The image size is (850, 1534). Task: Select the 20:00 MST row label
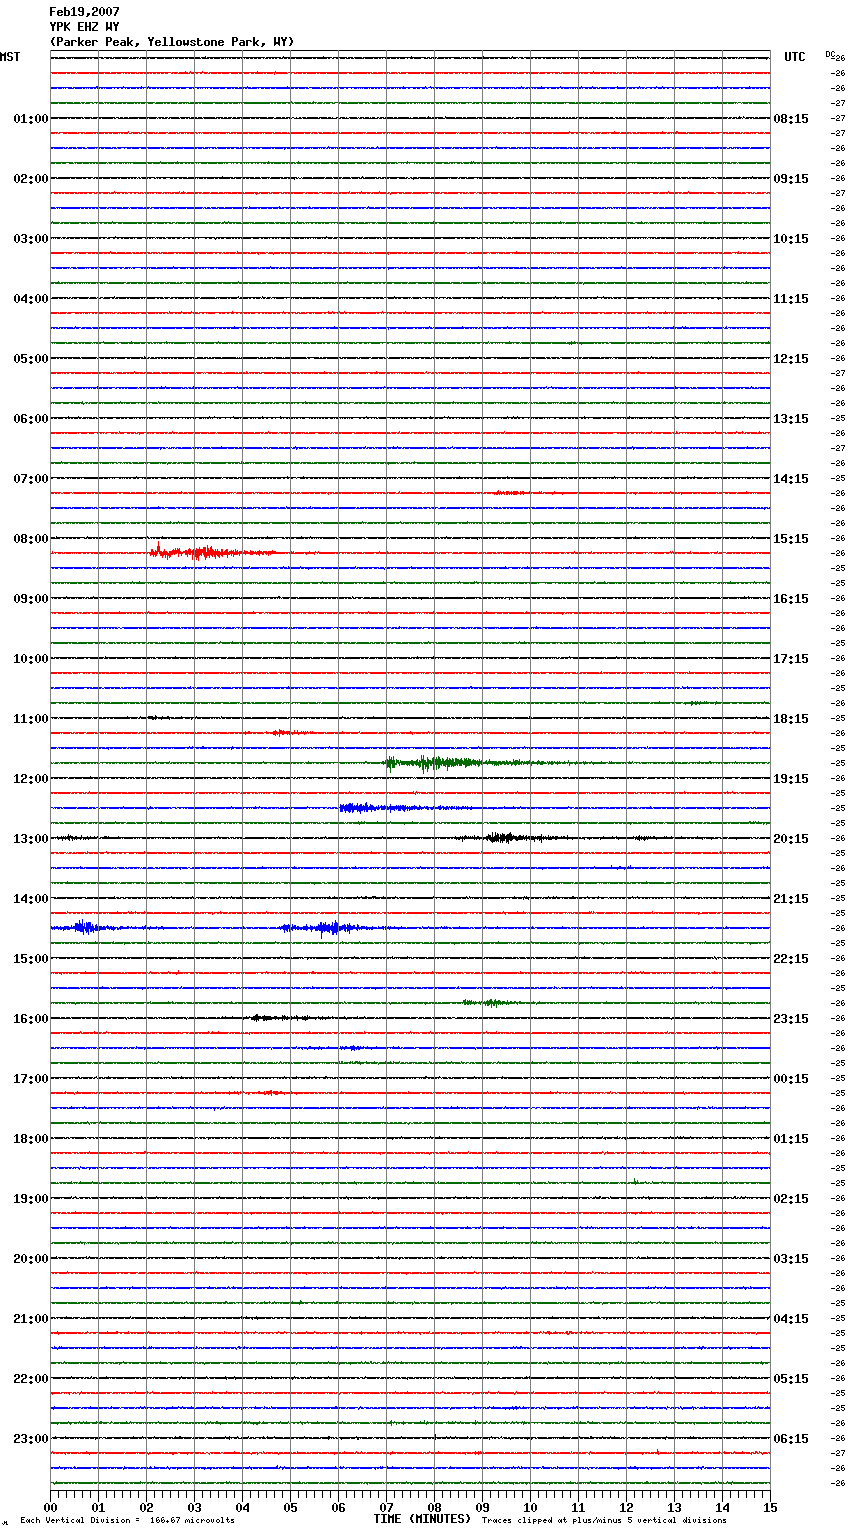click(31, 1259)
